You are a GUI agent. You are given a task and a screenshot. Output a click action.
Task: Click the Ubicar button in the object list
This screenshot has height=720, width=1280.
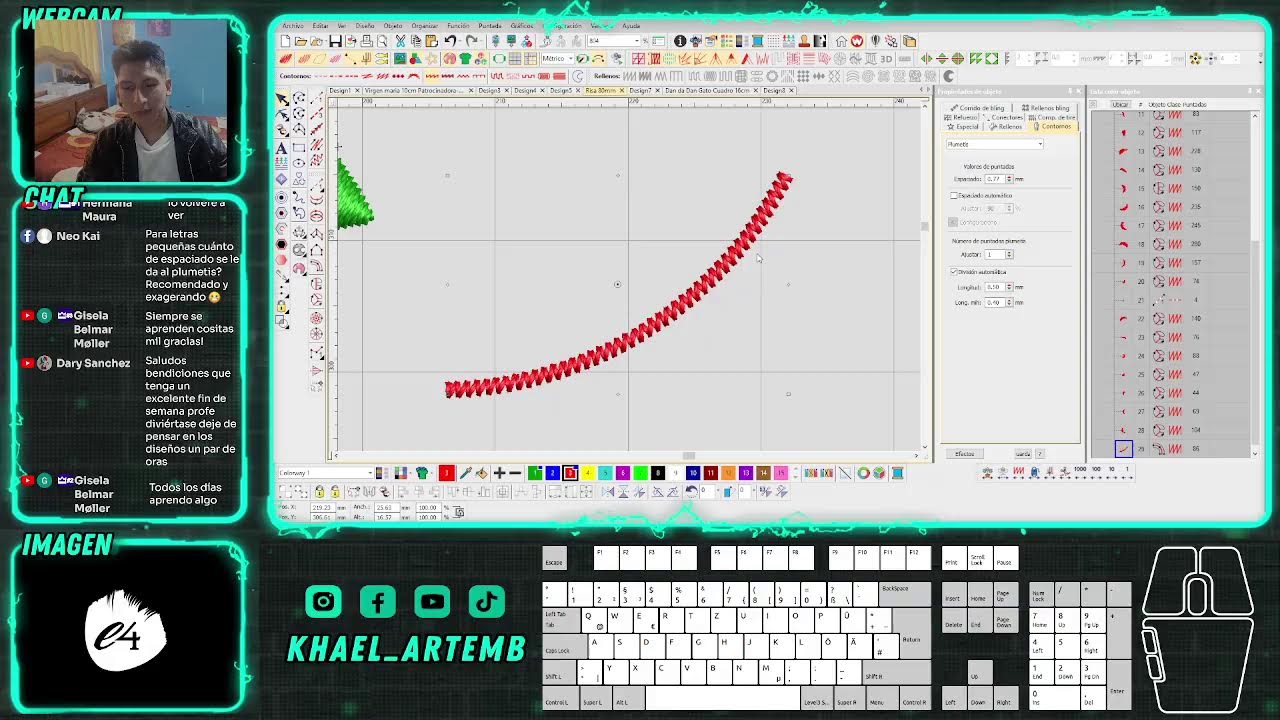[1121, 104]
